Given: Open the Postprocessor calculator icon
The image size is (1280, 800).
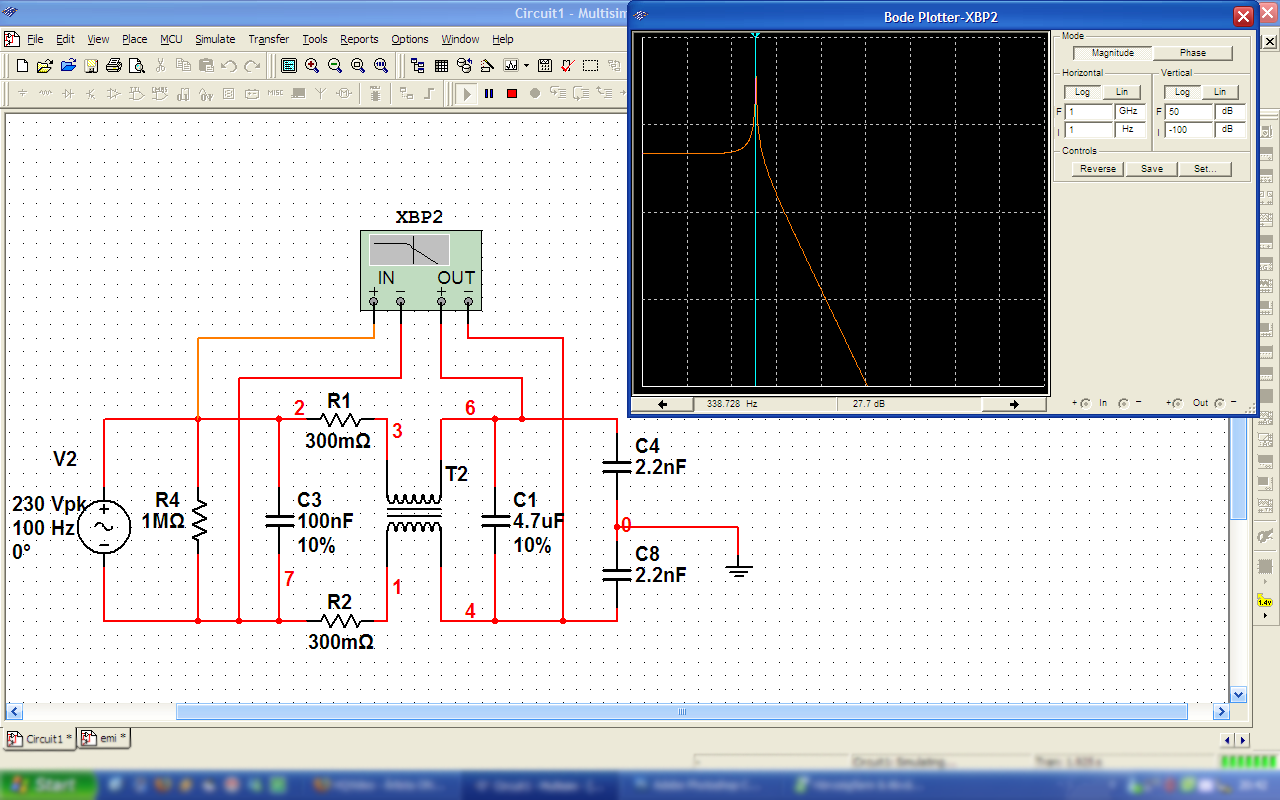Looking at the screenshot, I should (x=545, y=66).
